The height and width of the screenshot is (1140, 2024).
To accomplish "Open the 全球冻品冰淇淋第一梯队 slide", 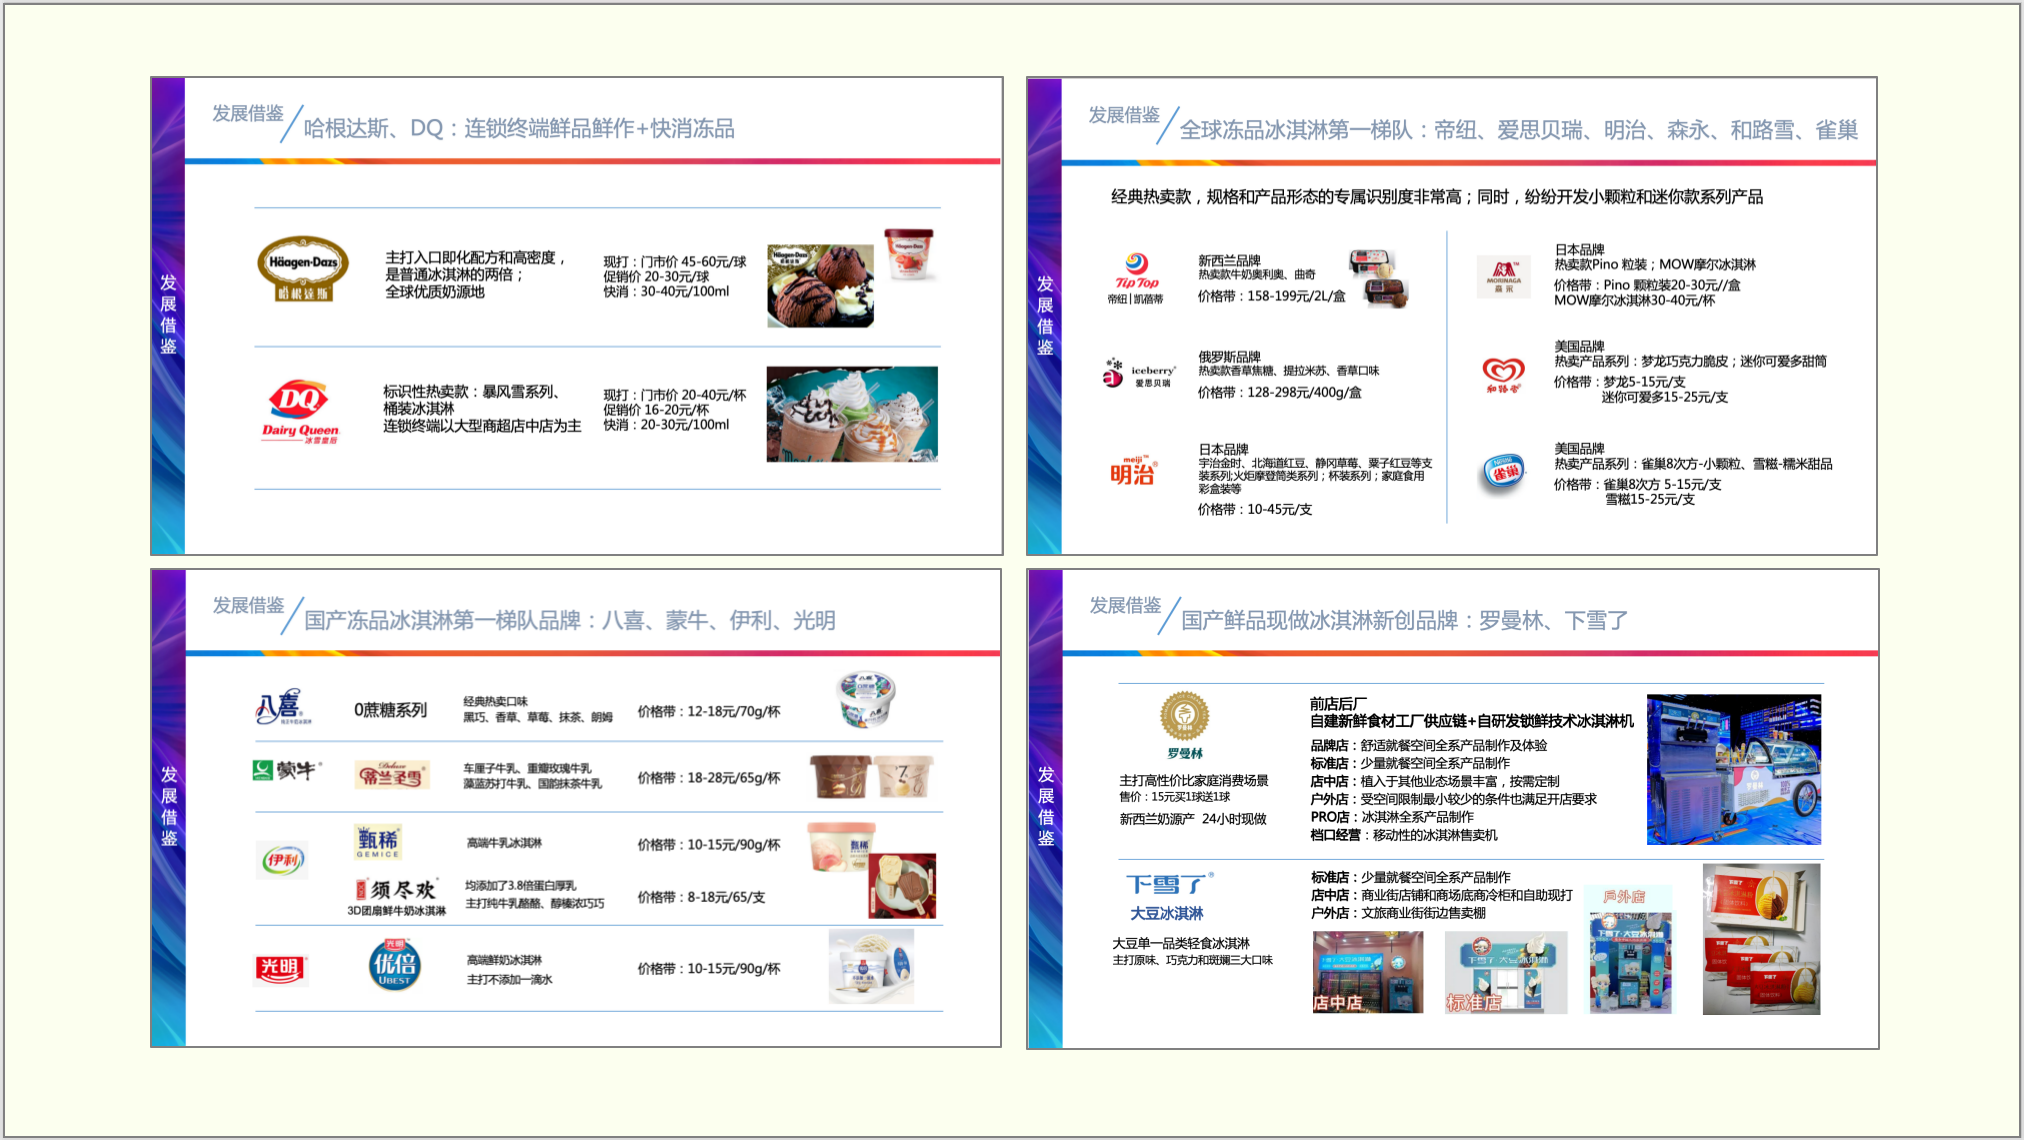I will coord(1517,131).
